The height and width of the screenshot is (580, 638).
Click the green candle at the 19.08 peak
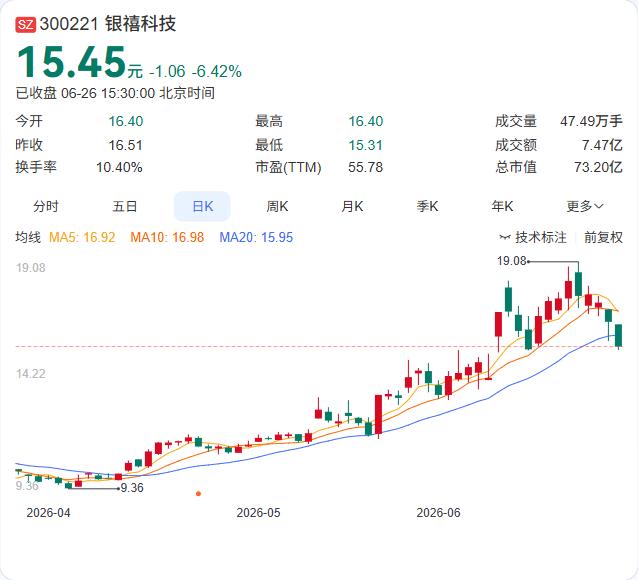coord(578,284)
